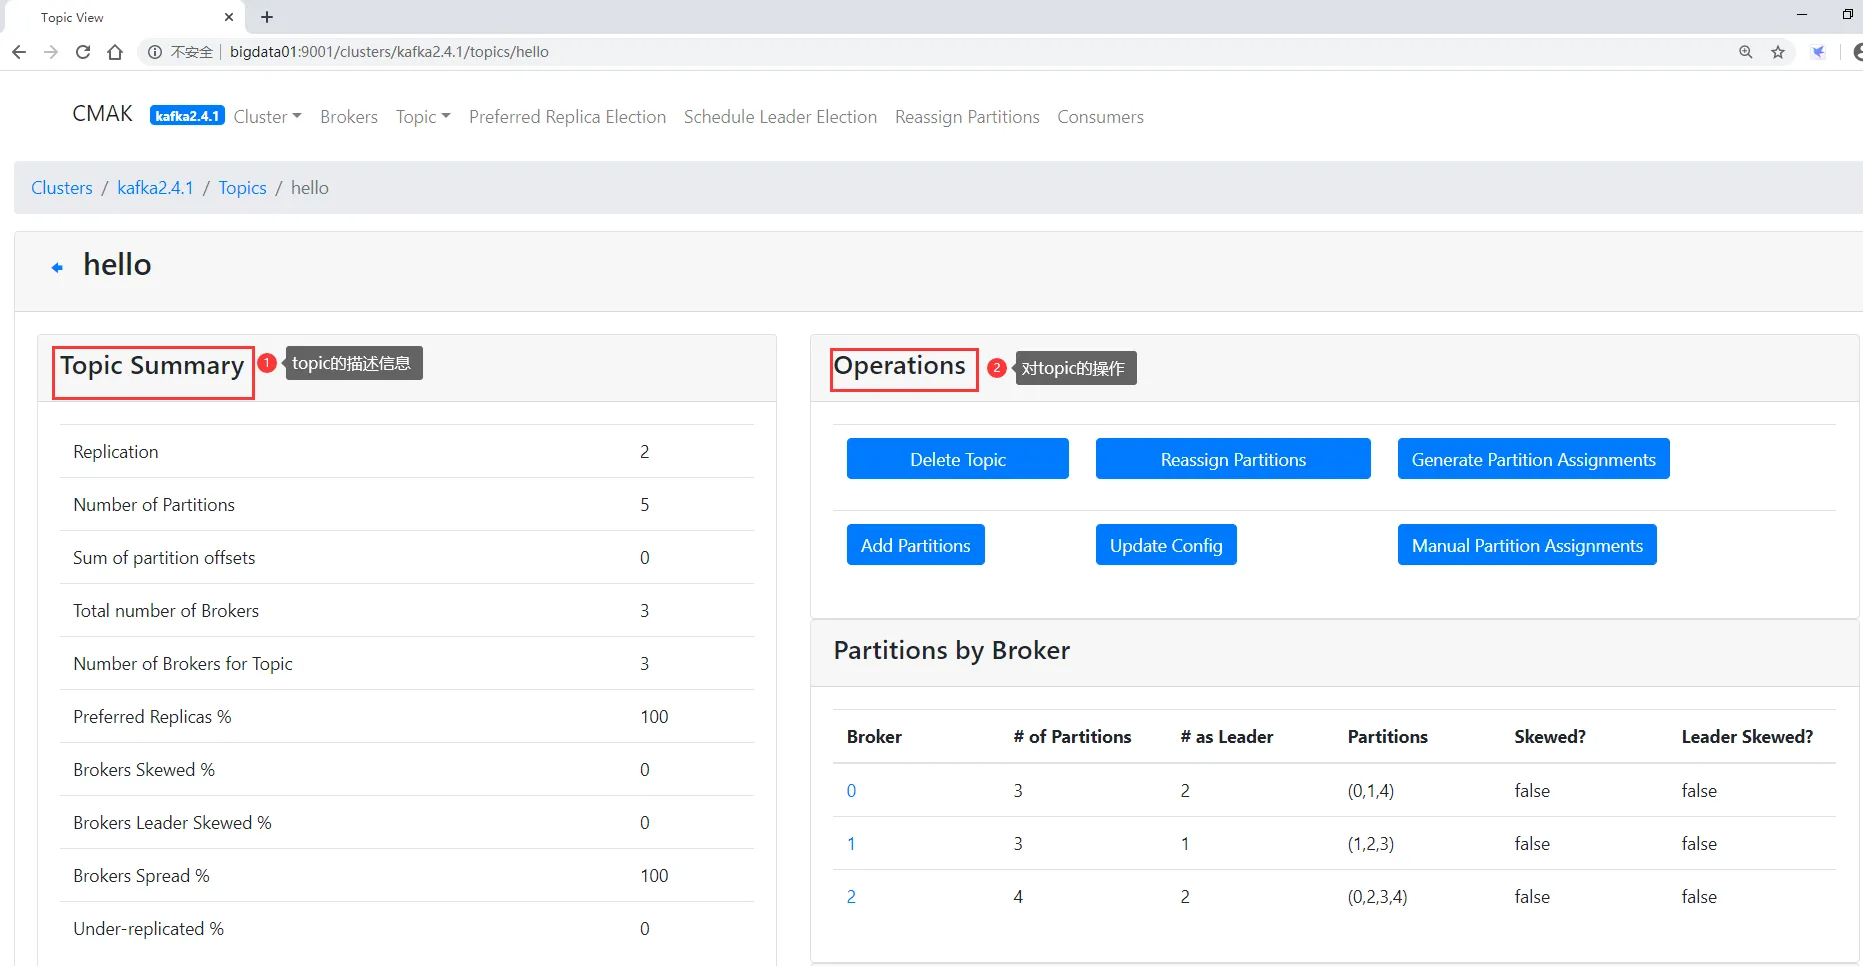Click the Partitions by Broker heading
This screenshot has width=1863, height=966.
coord(952,651)
